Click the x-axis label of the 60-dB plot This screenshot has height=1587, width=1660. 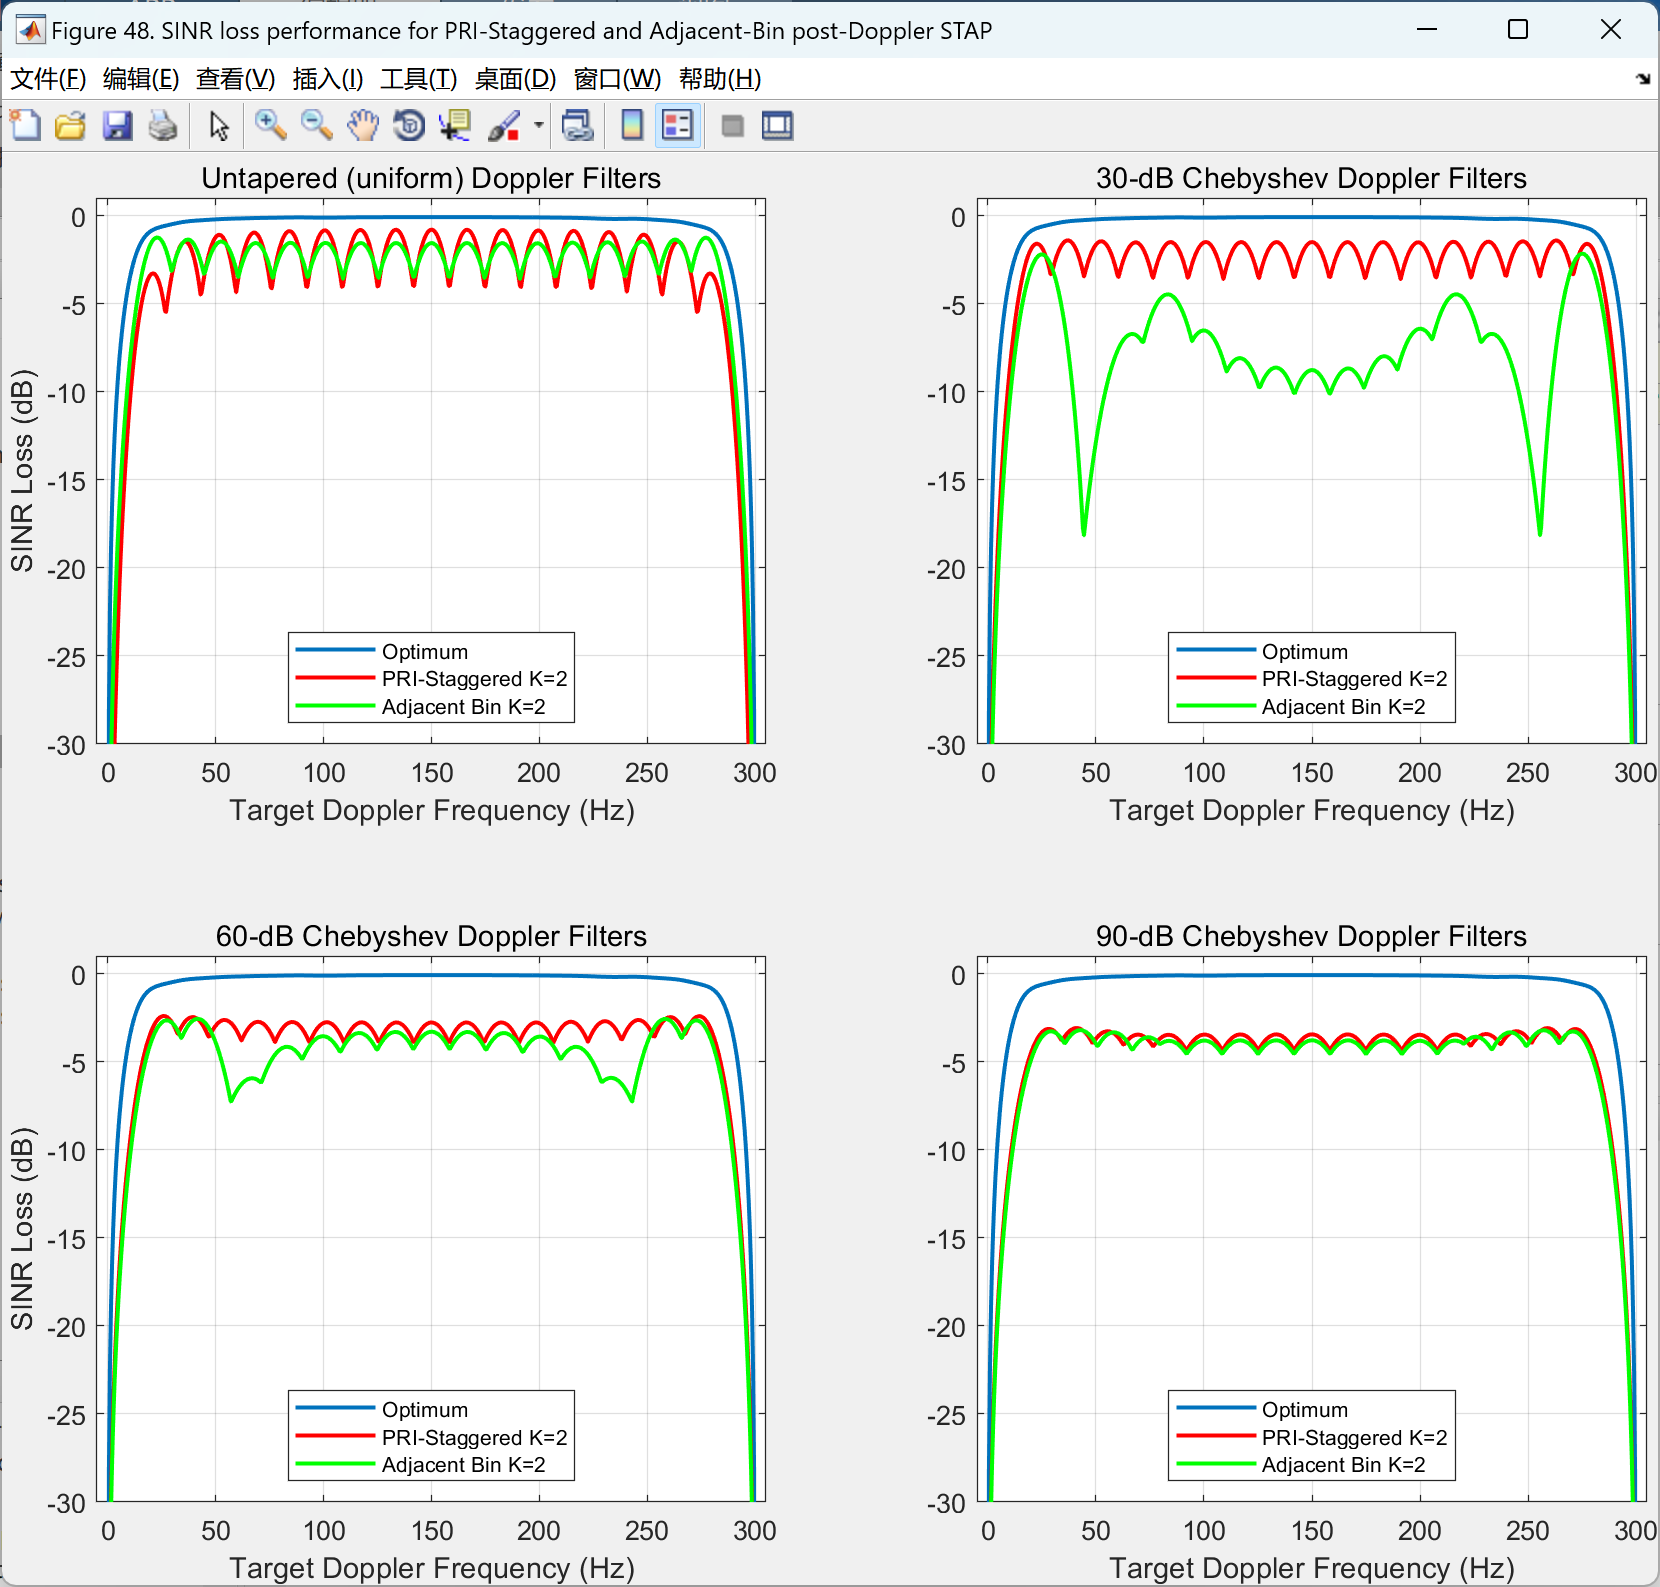[x=432, y=1568]
